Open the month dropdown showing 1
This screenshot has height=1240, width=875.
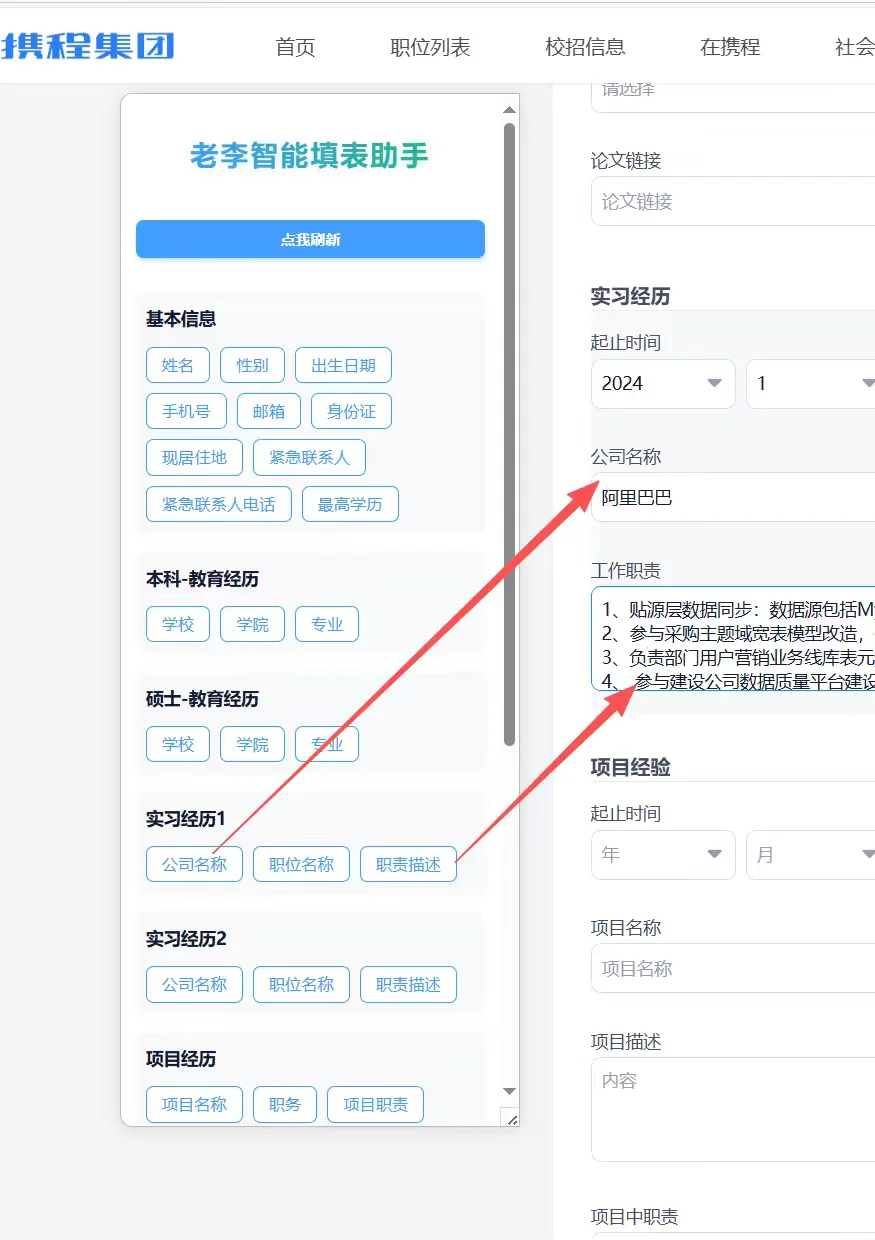(811, 383)
